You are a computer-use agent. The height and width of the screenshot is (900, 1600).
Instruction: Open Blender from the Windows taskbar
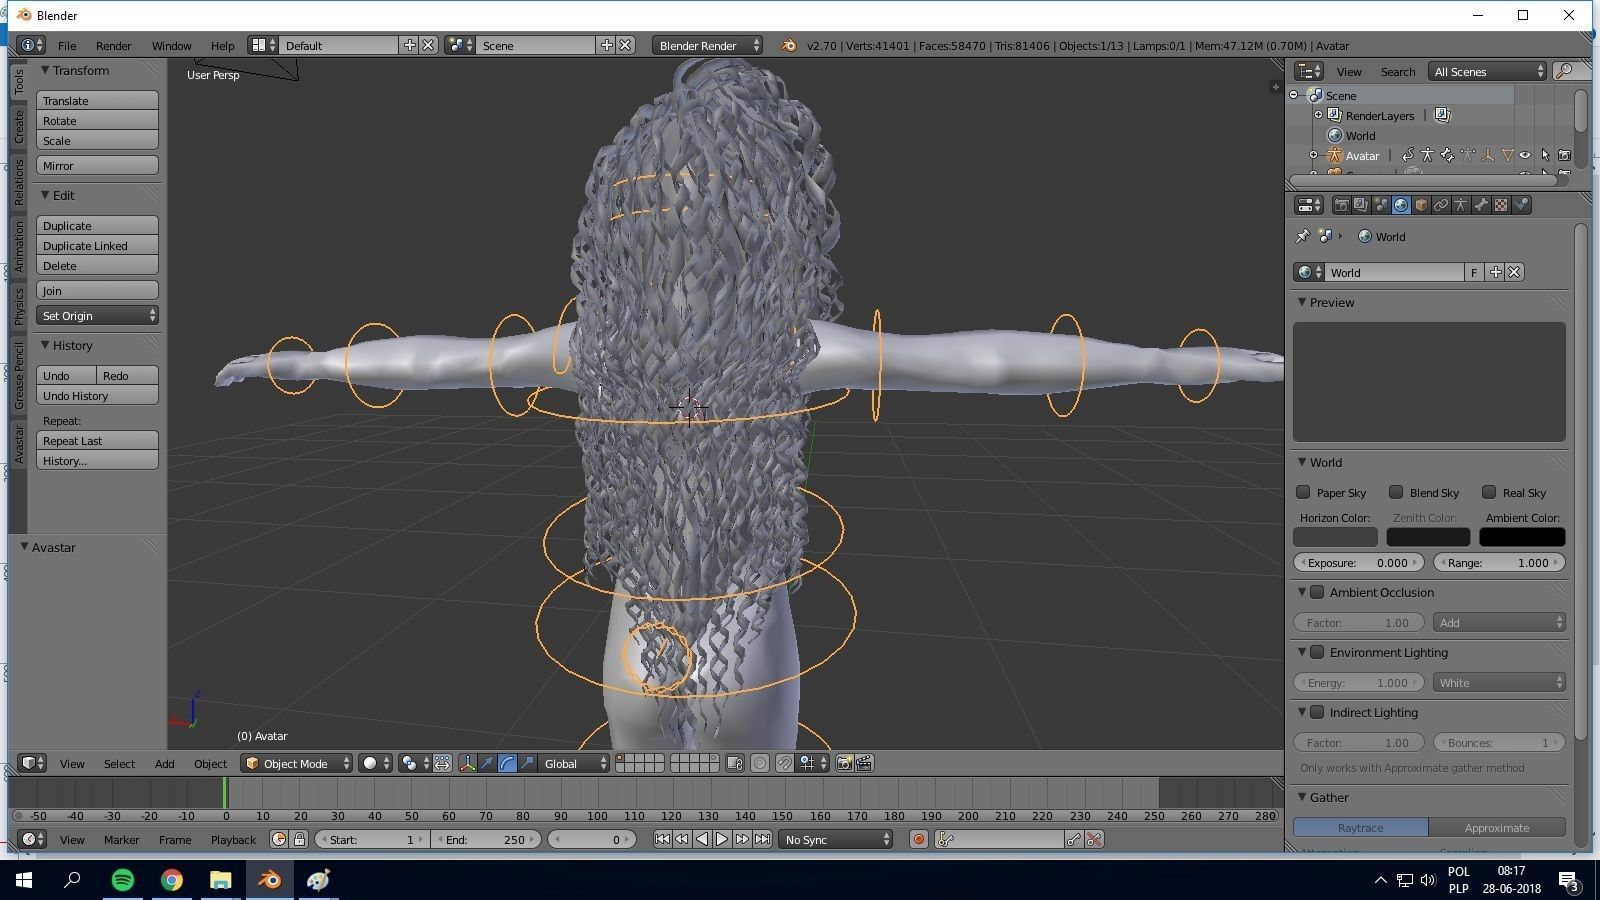coord(270,880)
